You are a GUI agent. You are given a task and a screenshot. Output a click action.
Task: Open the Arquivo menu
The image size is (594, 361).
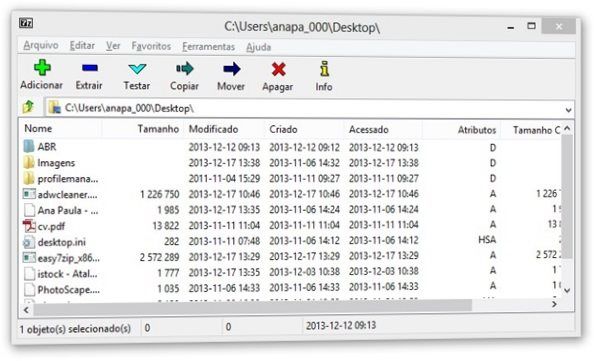click(41, 46)
